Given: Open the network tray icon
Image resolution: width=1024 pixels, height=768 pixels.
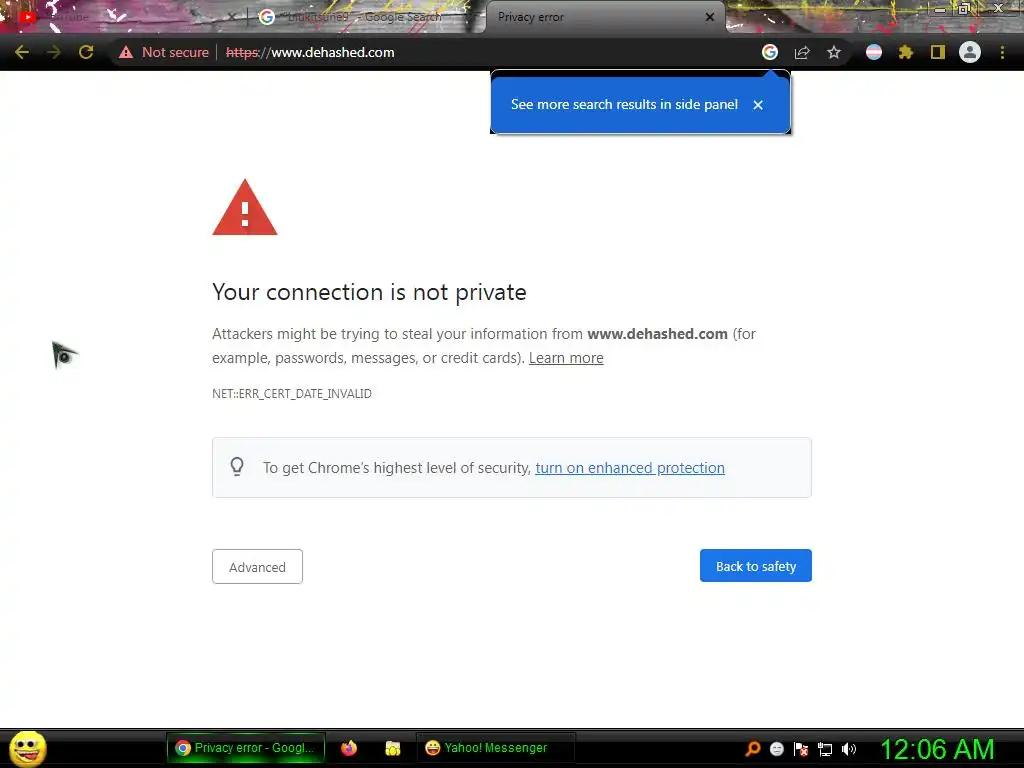Looking at the screenshot, I should point(825,749).
